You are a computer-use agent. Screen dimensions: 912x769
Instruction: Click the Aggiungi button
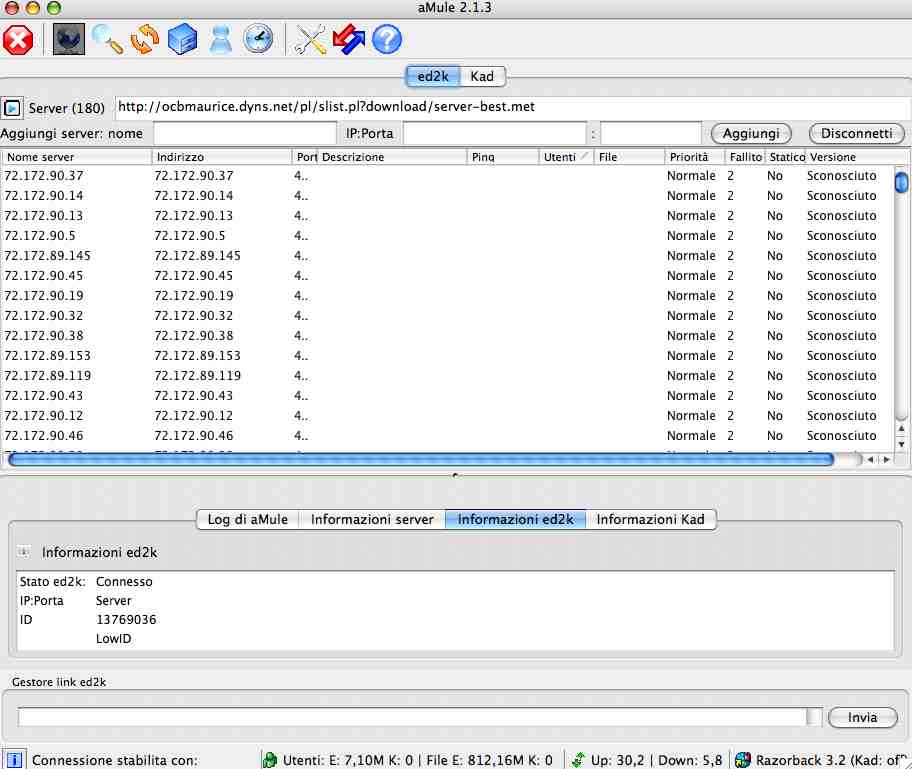pos(751,133)
